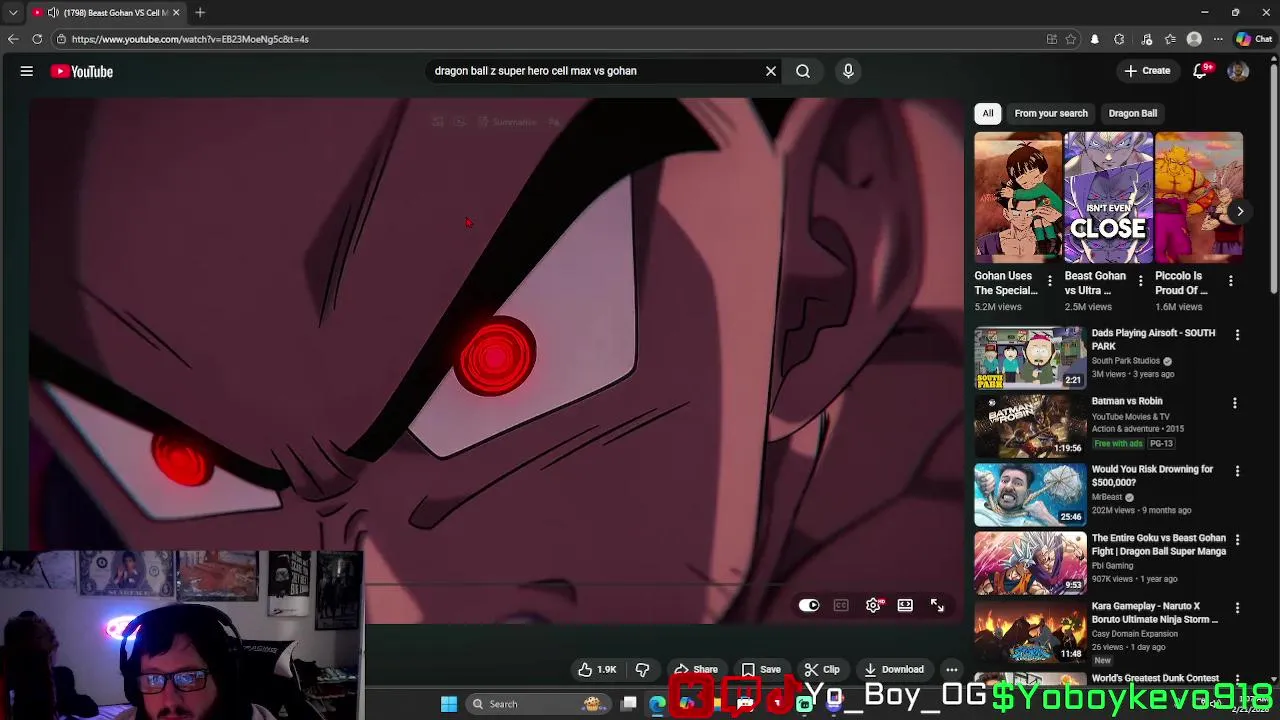Start voice search with the microphone

848,71
